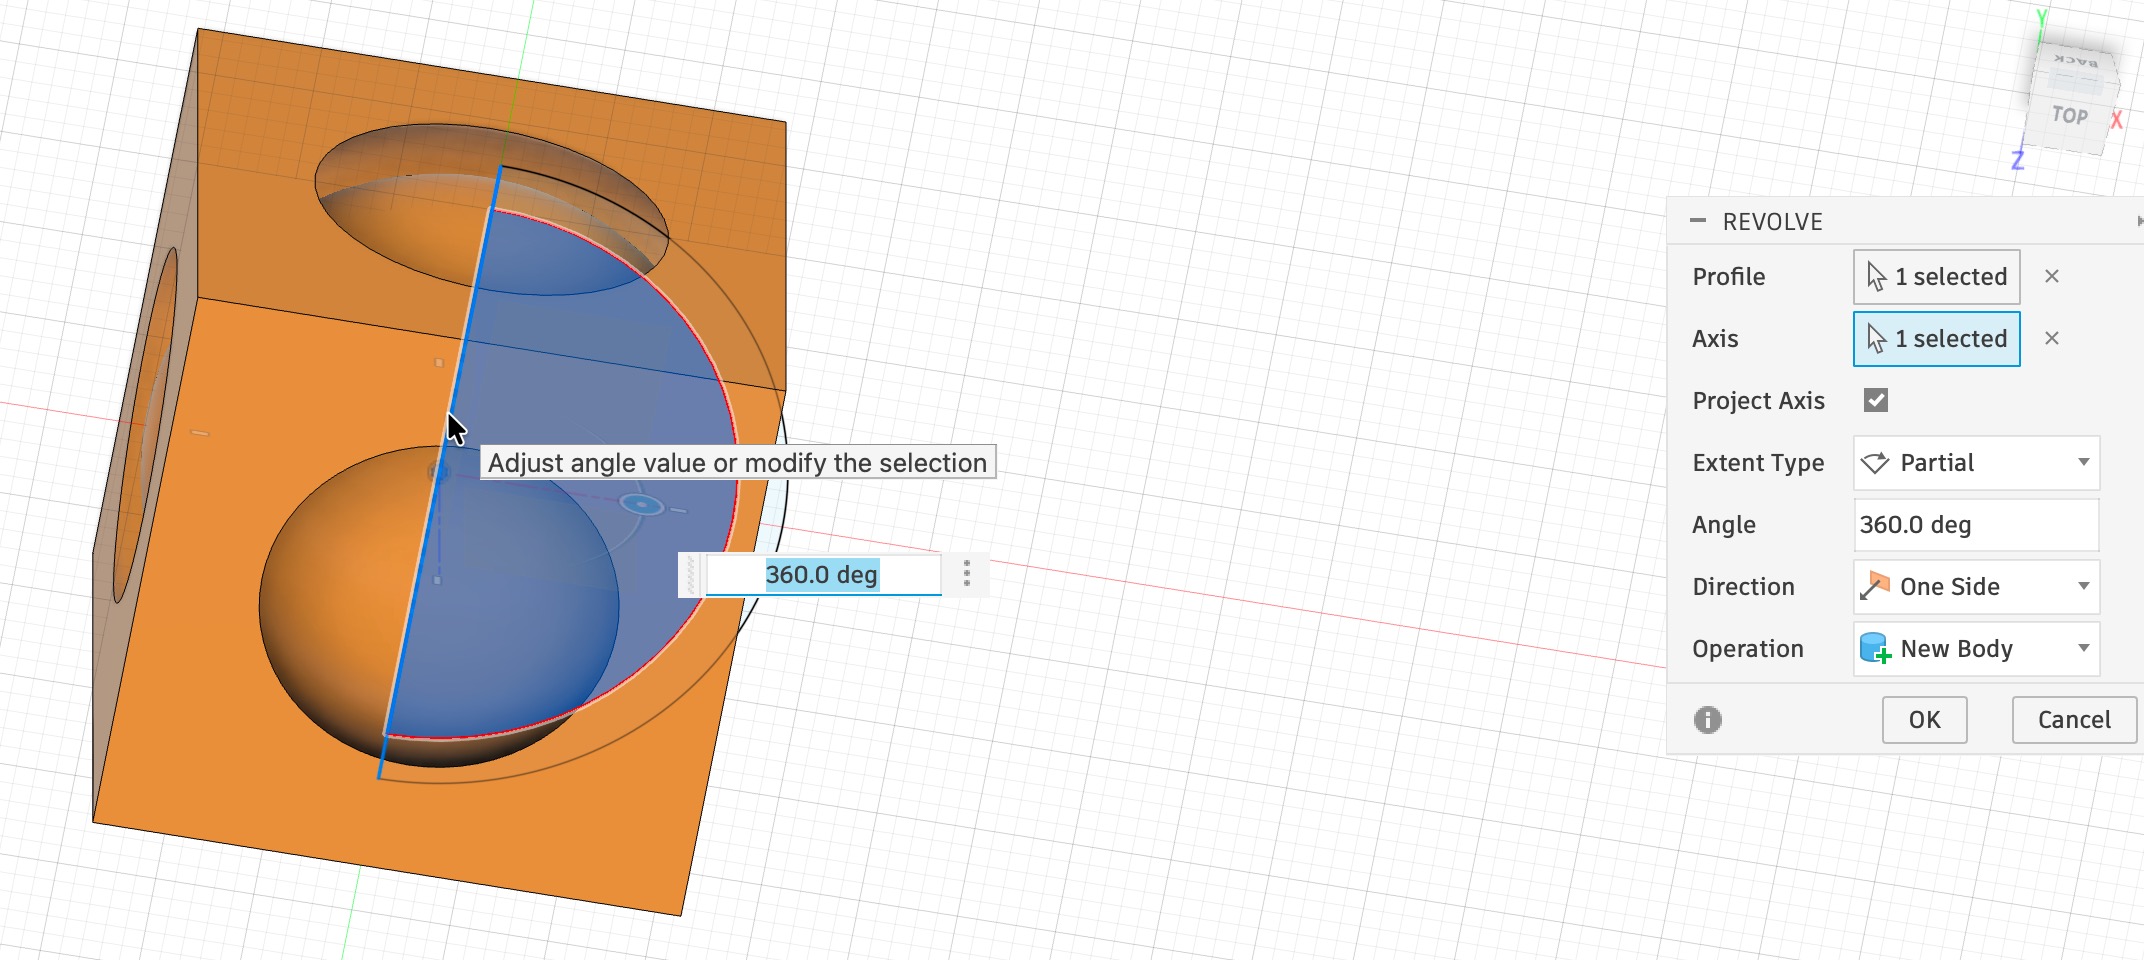The width and height of the screenshot is (2144, 960).
Task: Click the angle rotation manipulator handle
Action: pos(642,505)
